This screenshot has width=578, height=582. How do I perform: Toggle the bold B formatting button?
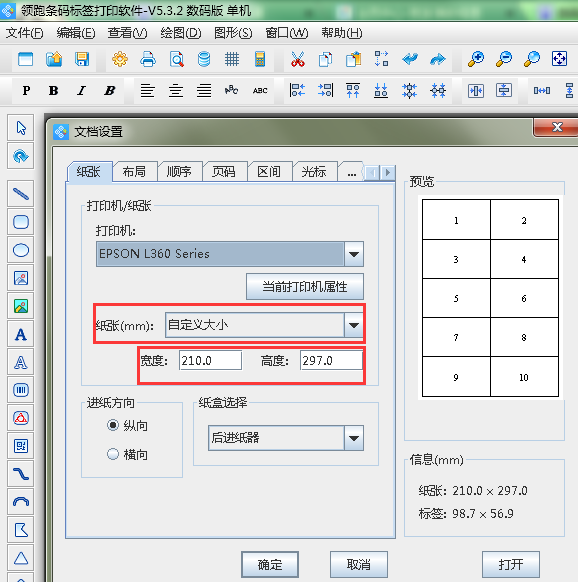(x=53, y=90)
